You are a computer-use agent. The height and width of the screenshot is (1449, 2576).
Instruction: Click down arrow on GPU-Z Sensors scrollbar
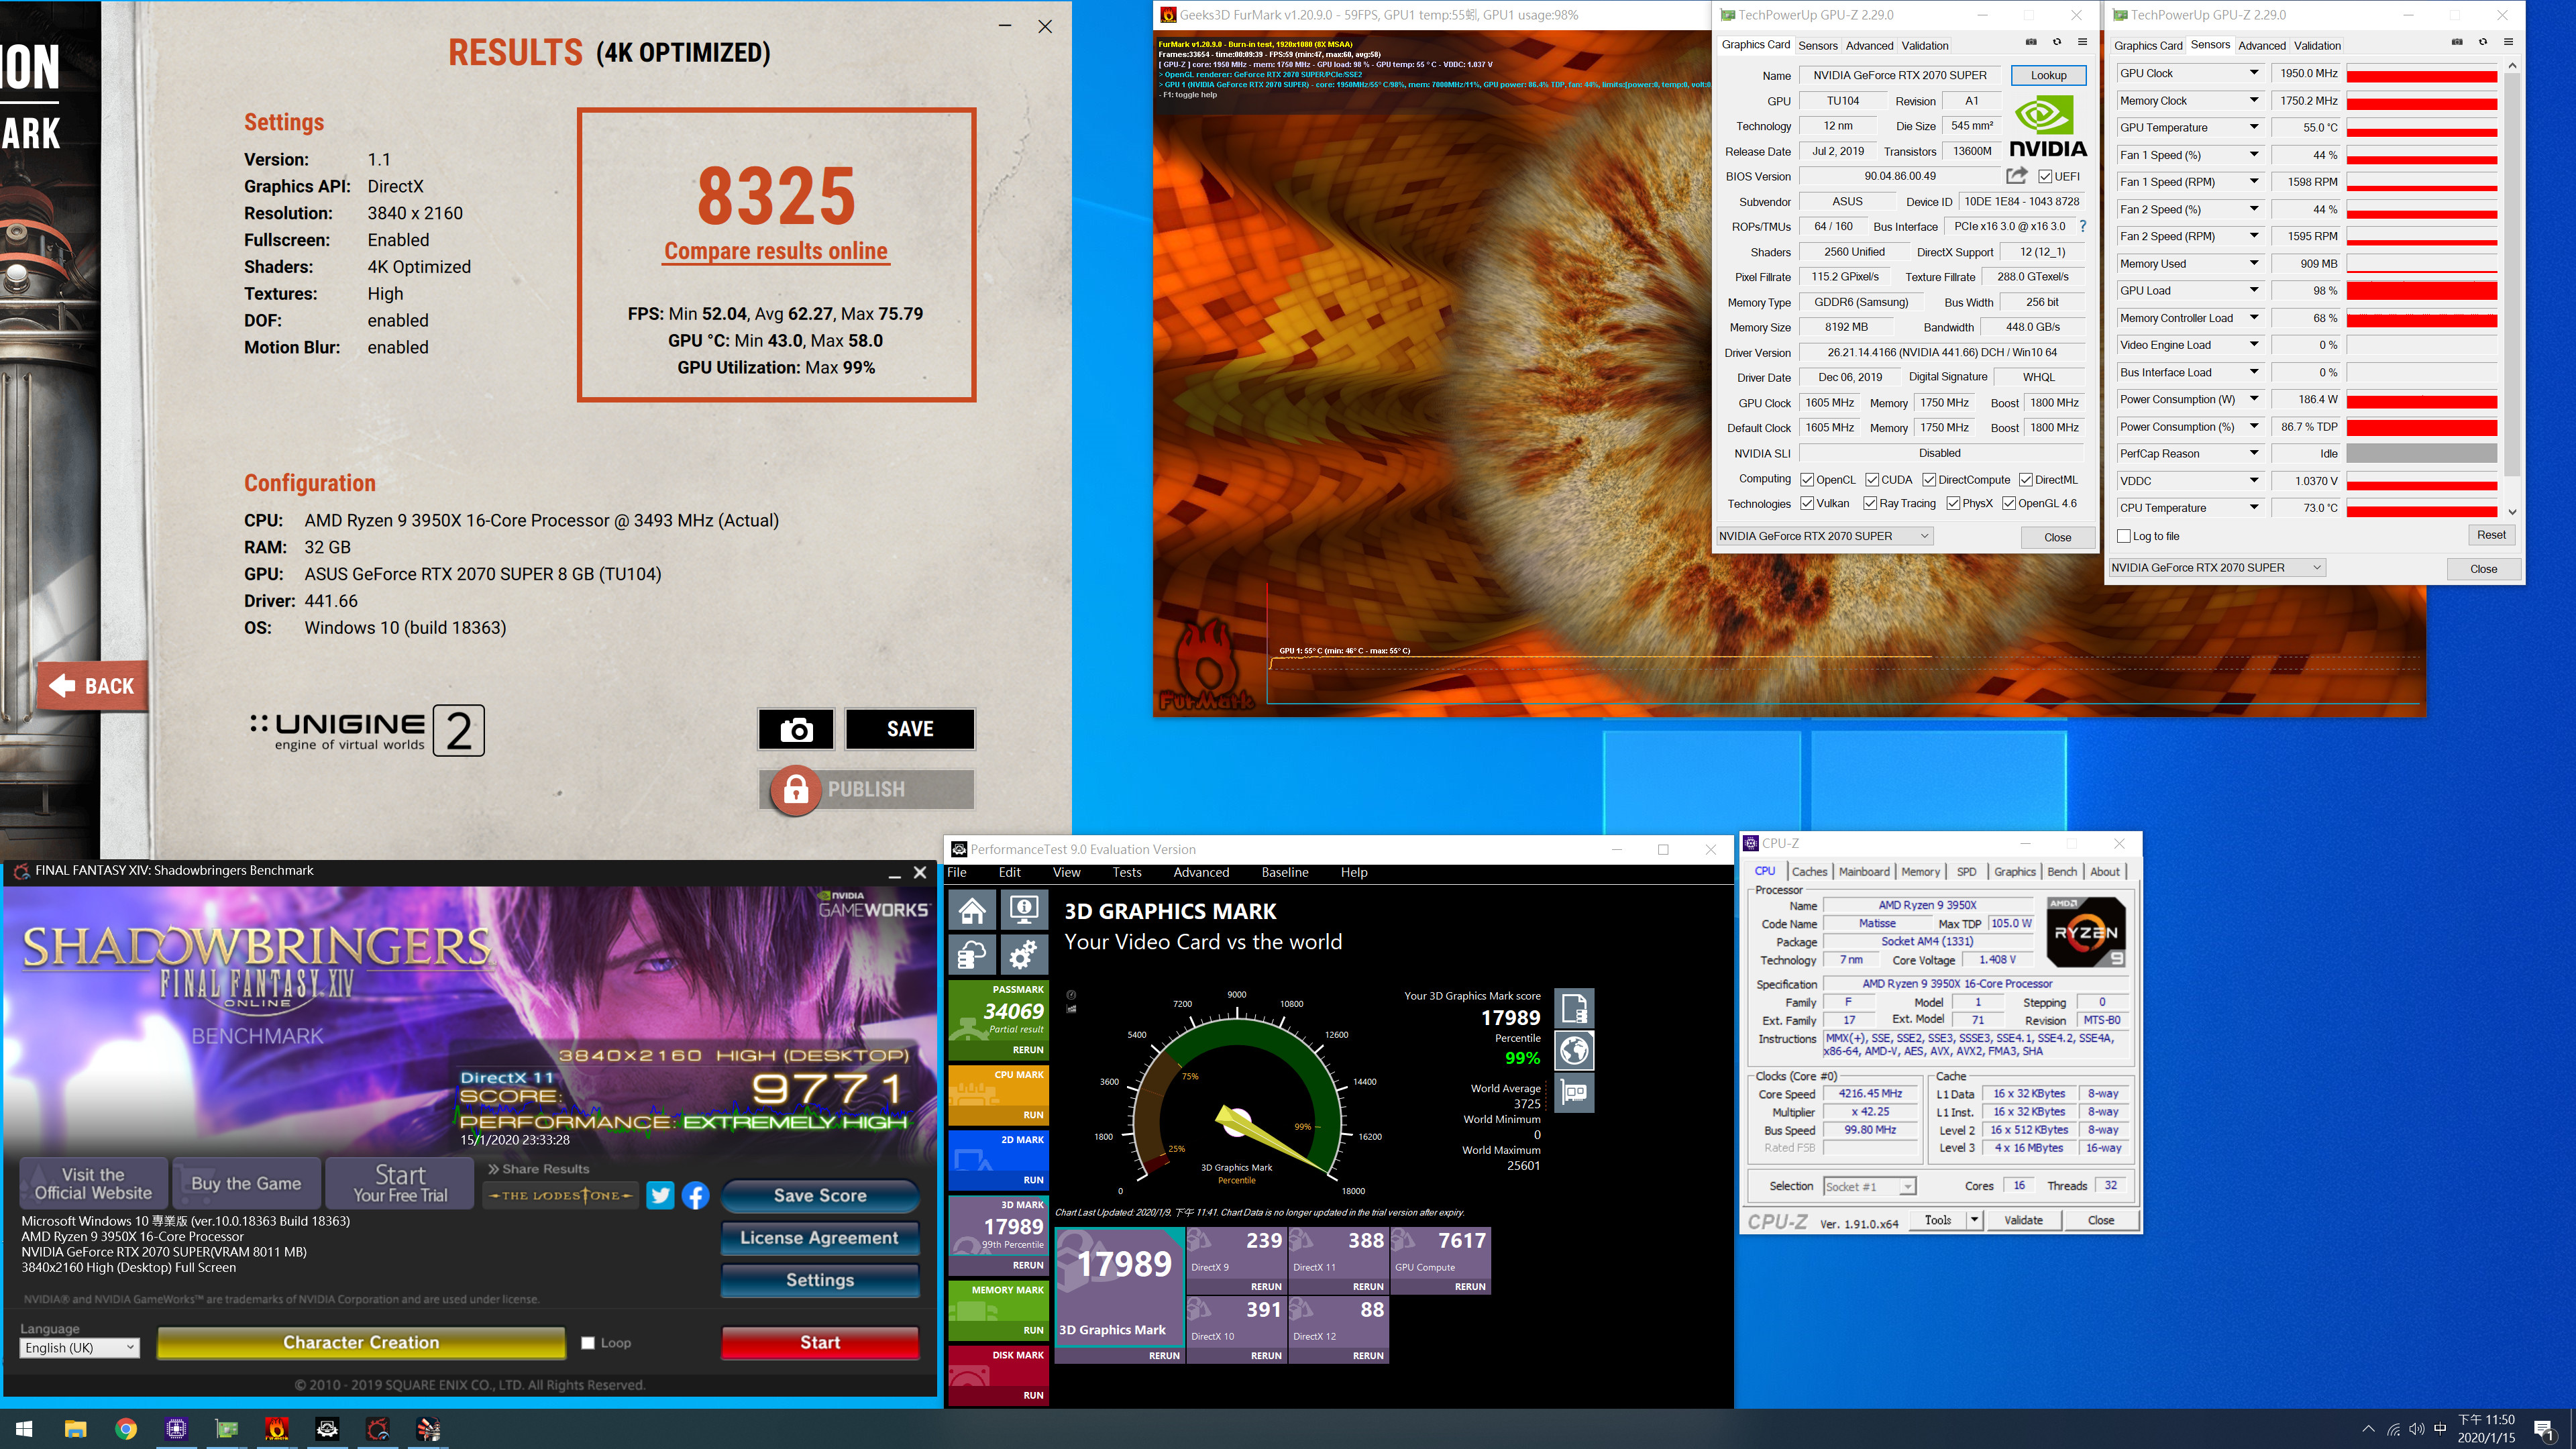[2512, 511]
